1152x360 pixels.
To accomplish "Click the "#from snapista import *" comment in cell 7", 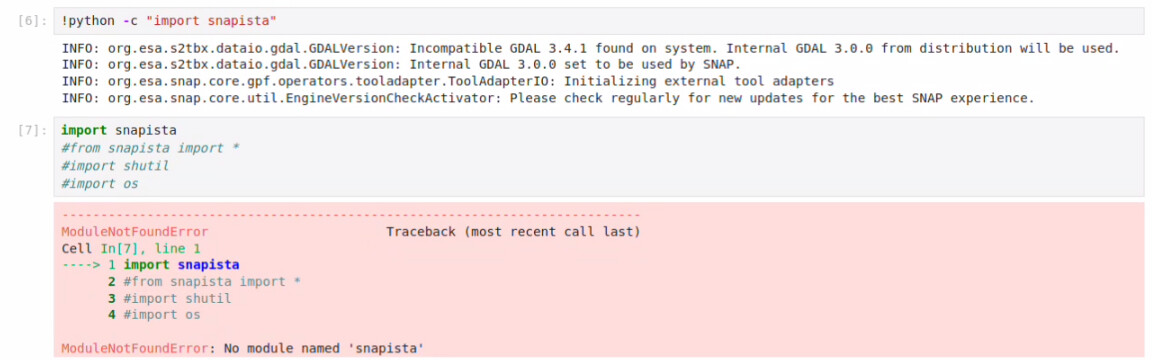I will point(153,148).
